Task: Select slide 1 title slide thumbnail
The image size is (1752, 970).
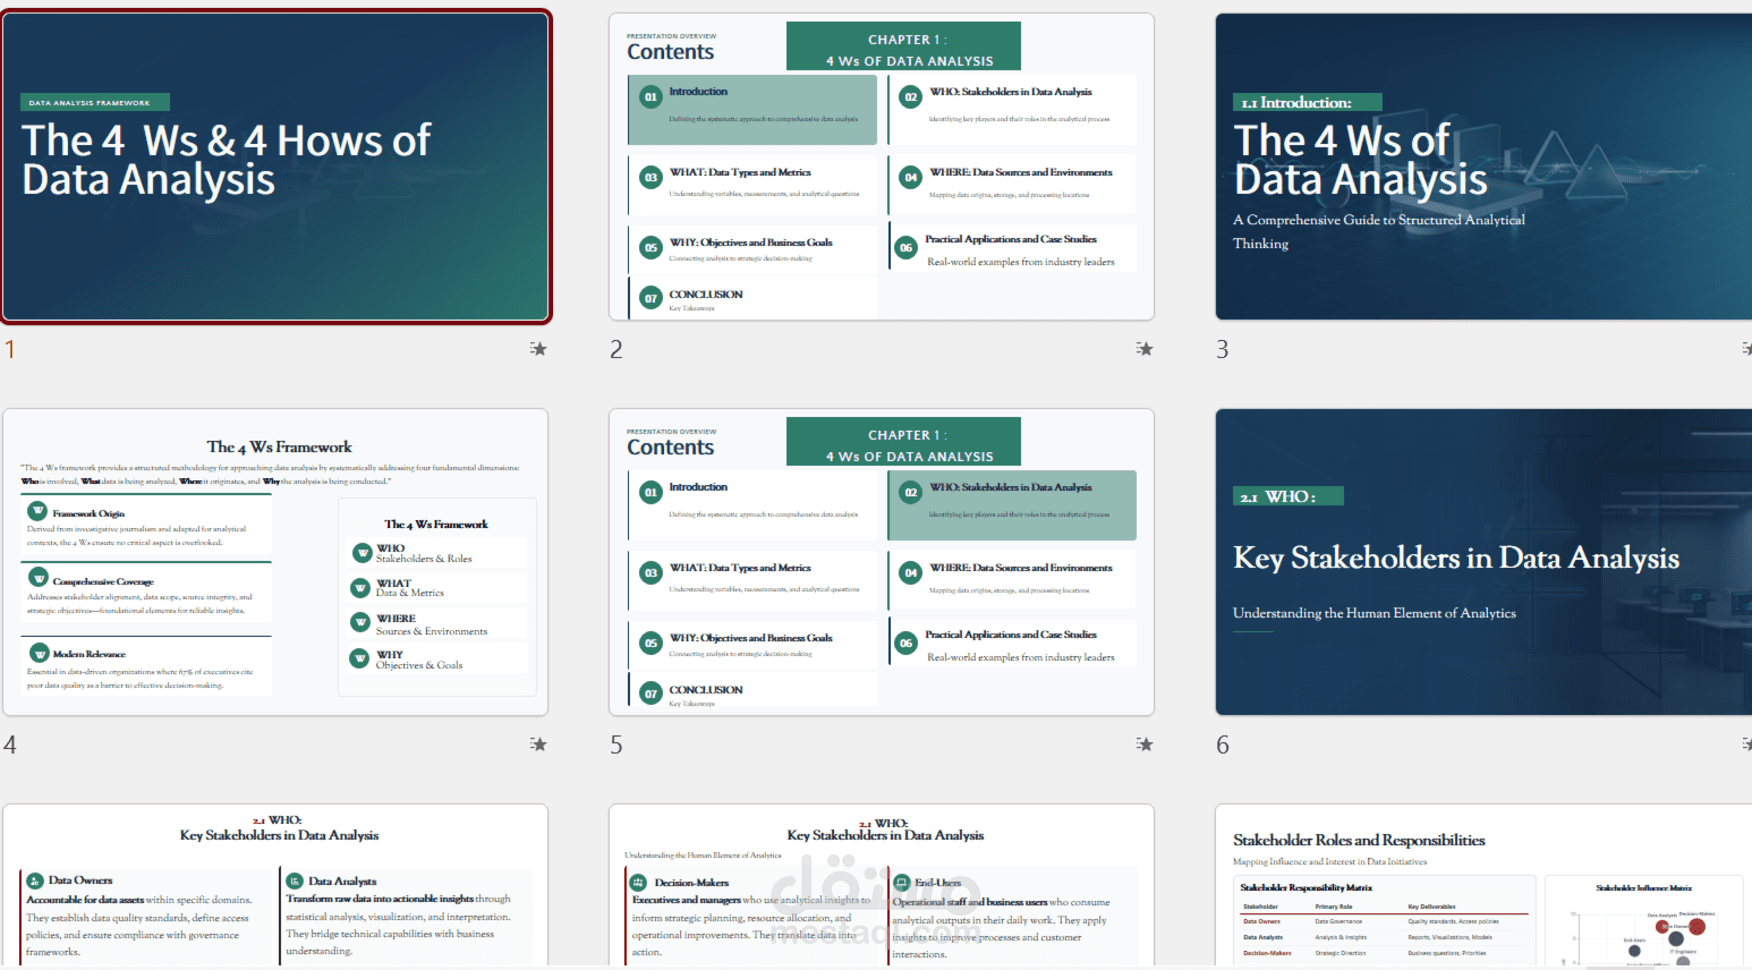Action: pos(276,167)
